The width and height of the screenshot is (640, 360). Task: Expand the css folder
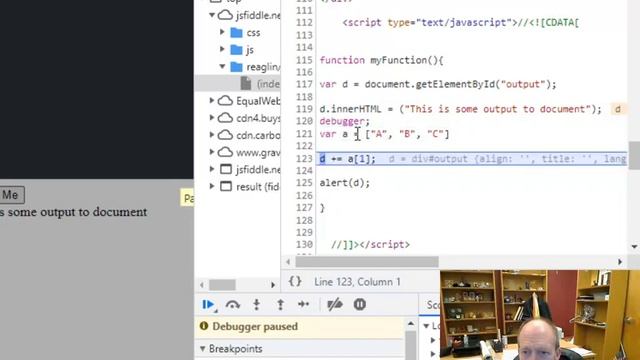click(222, 32)
